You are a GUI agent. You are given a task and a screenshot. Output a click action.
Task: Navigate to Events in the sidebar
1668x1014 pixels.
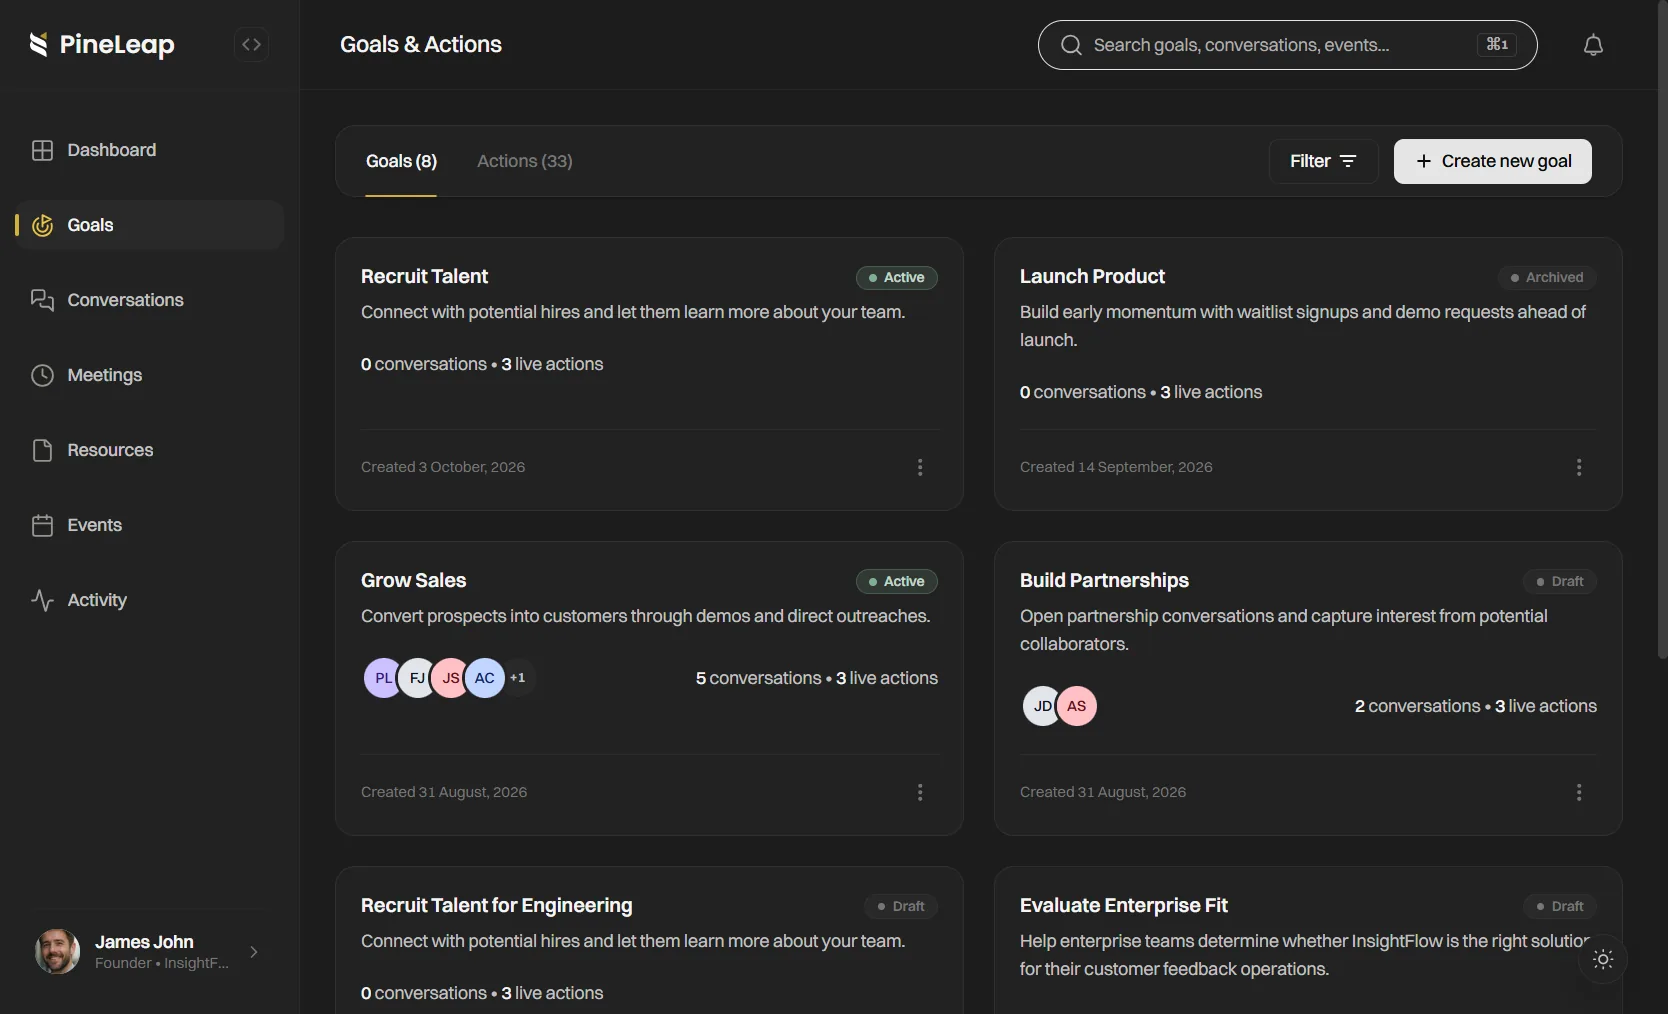point(150,525)
